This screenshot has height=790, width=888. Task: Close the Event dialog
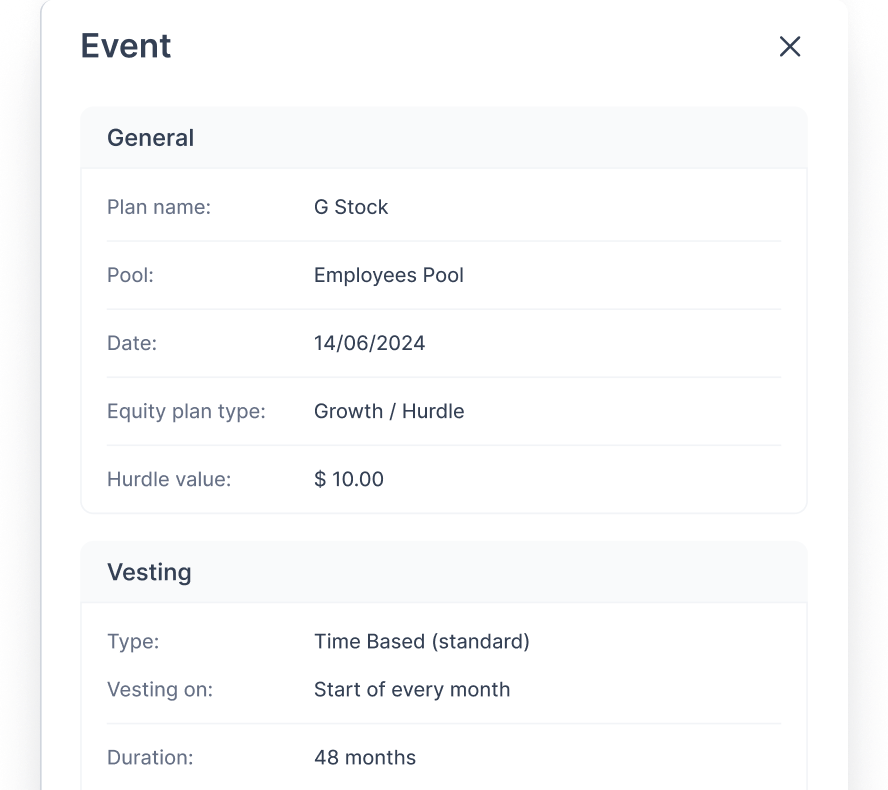click(x=790, y=46)
